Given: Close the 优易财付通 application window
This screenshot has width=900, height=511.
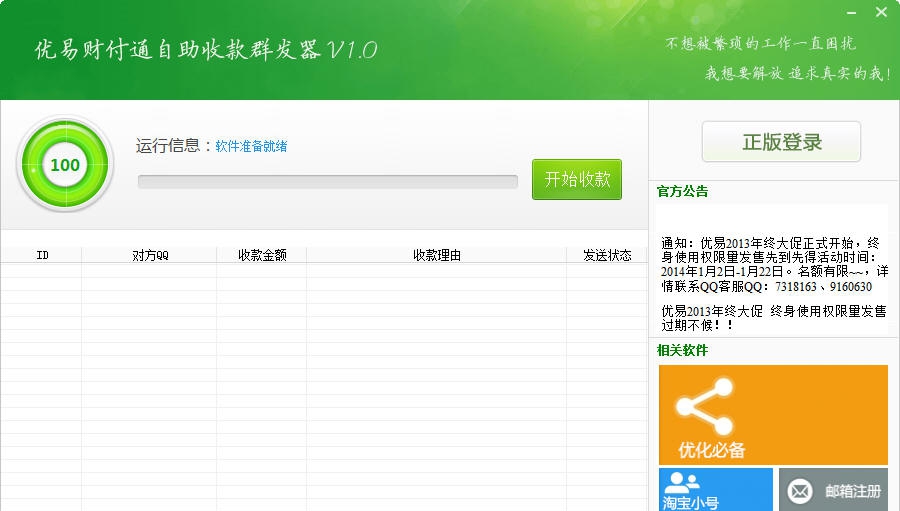Looking at the screenshot, I should coord(881,12).
